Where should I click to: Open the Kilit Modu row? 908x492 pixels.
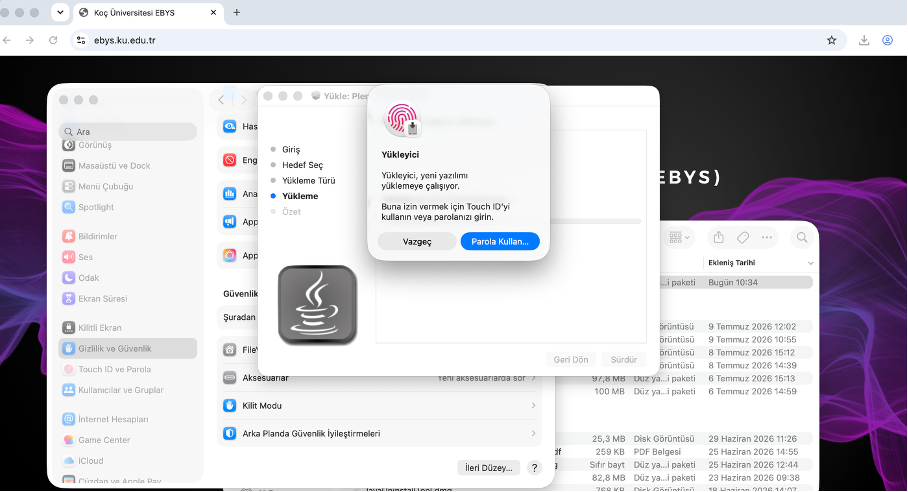click(x=379, y=406)
